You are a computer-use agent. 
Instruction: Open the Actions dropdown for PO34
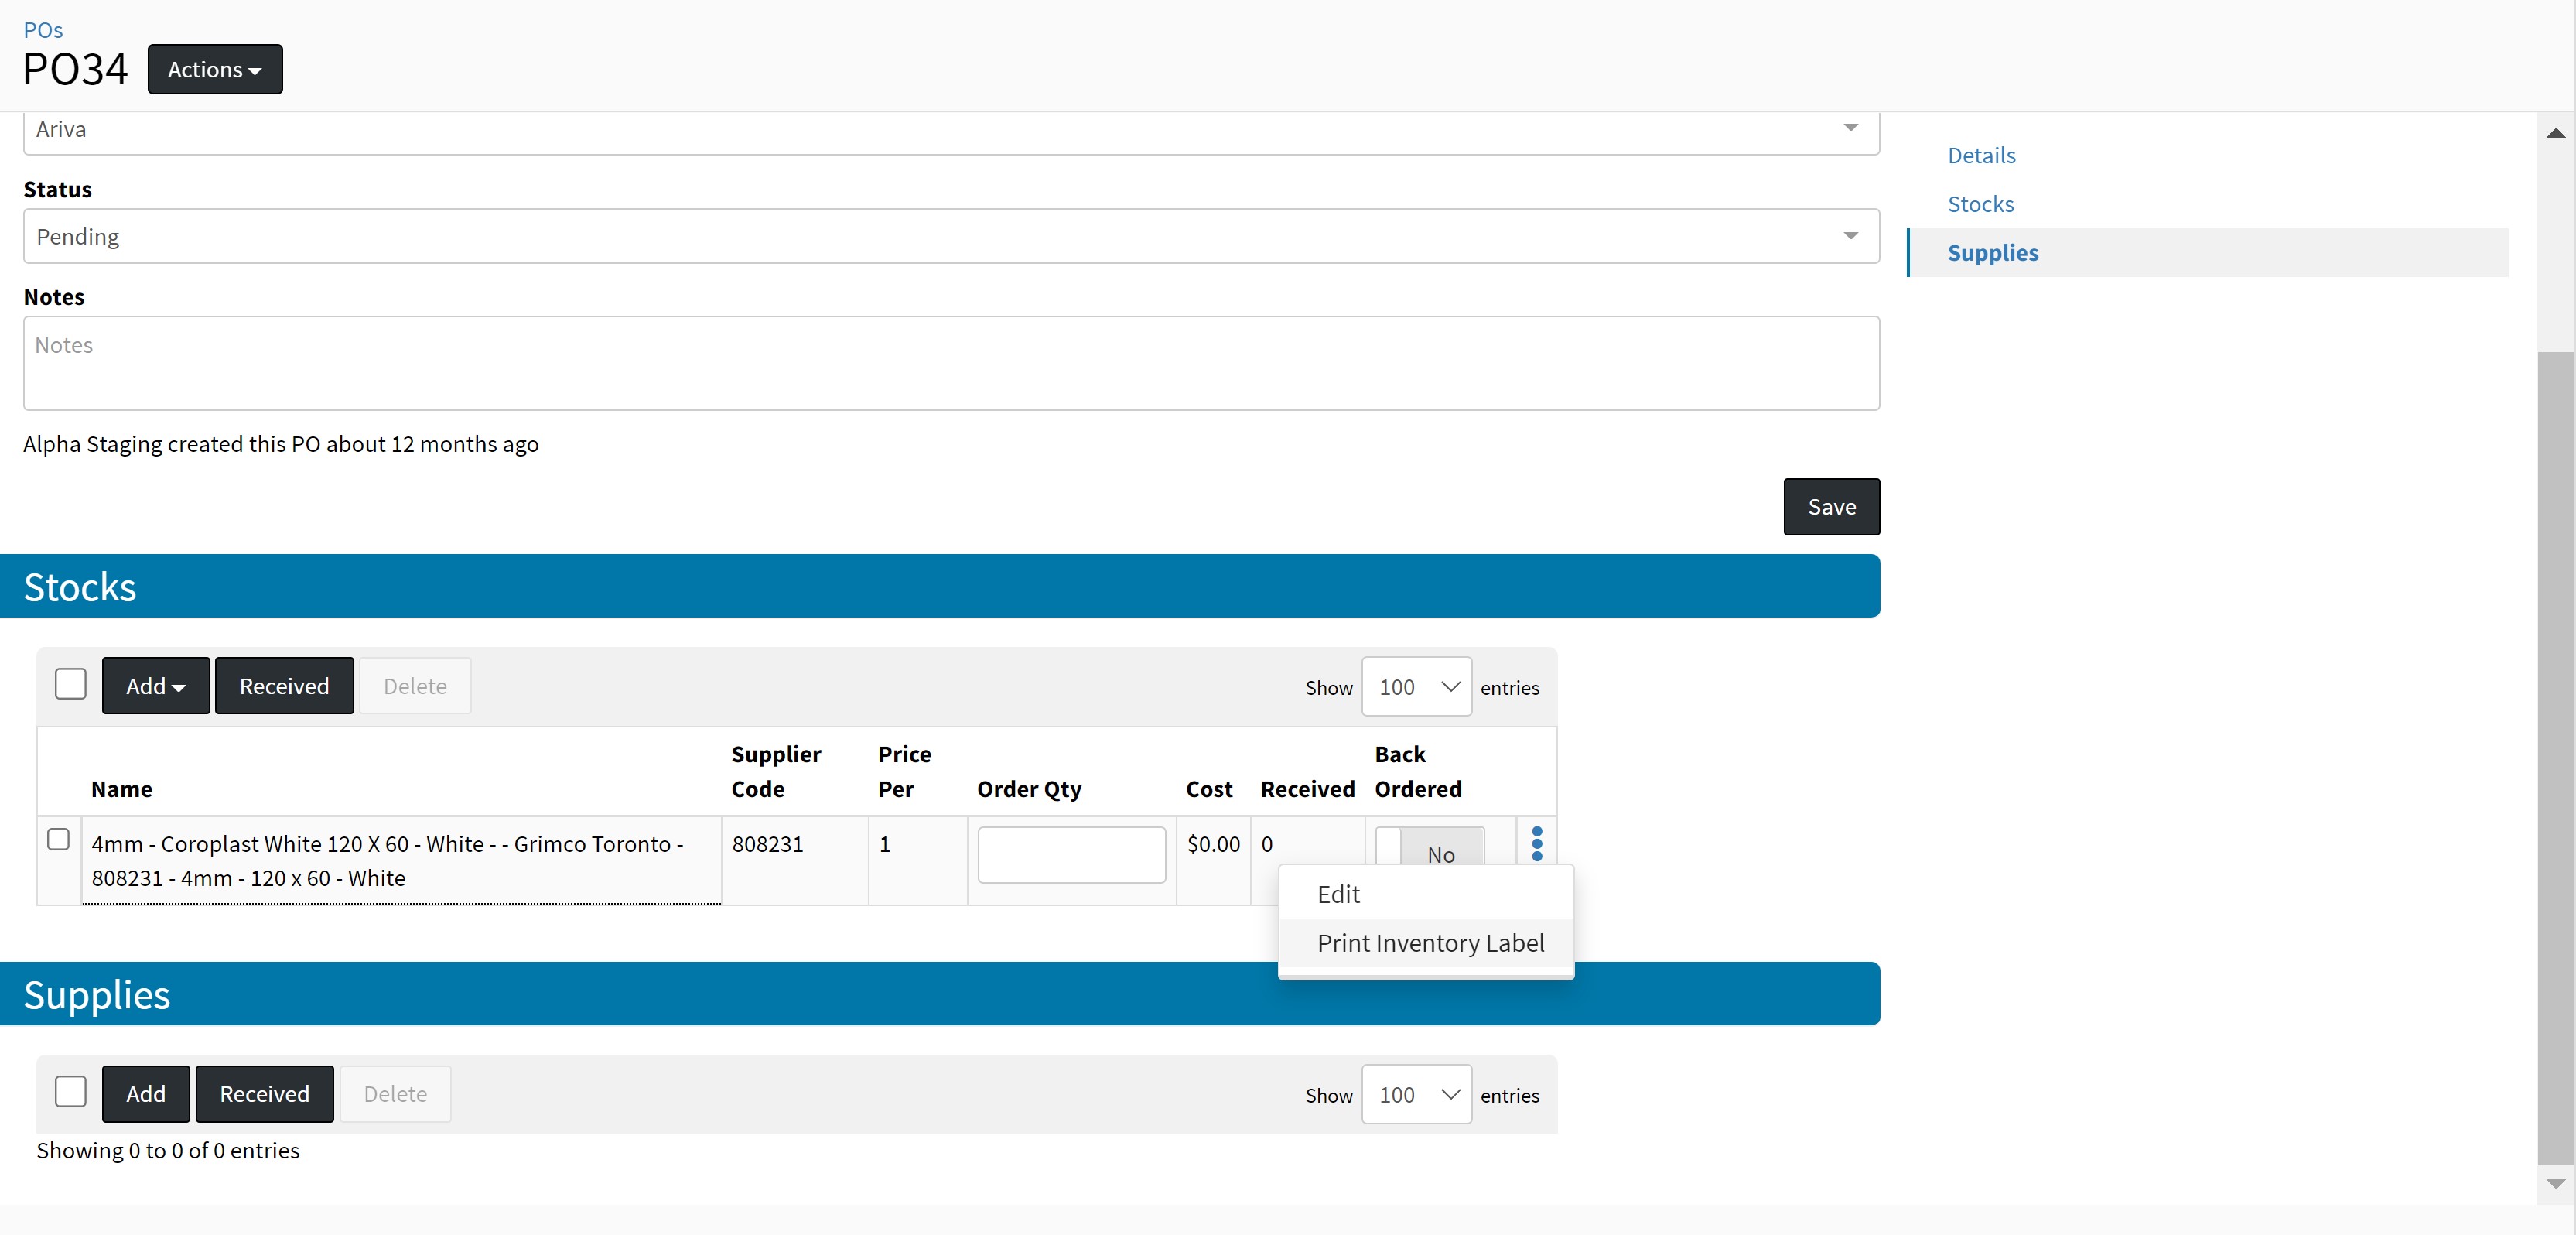(x=214, y=69)
